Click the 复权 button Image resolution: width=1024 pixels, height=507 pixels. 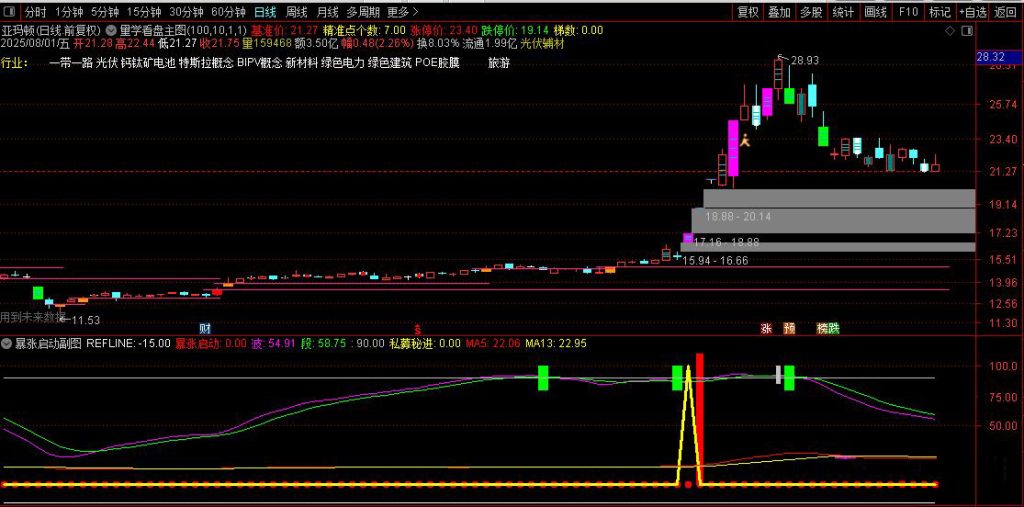click(748, 12)
